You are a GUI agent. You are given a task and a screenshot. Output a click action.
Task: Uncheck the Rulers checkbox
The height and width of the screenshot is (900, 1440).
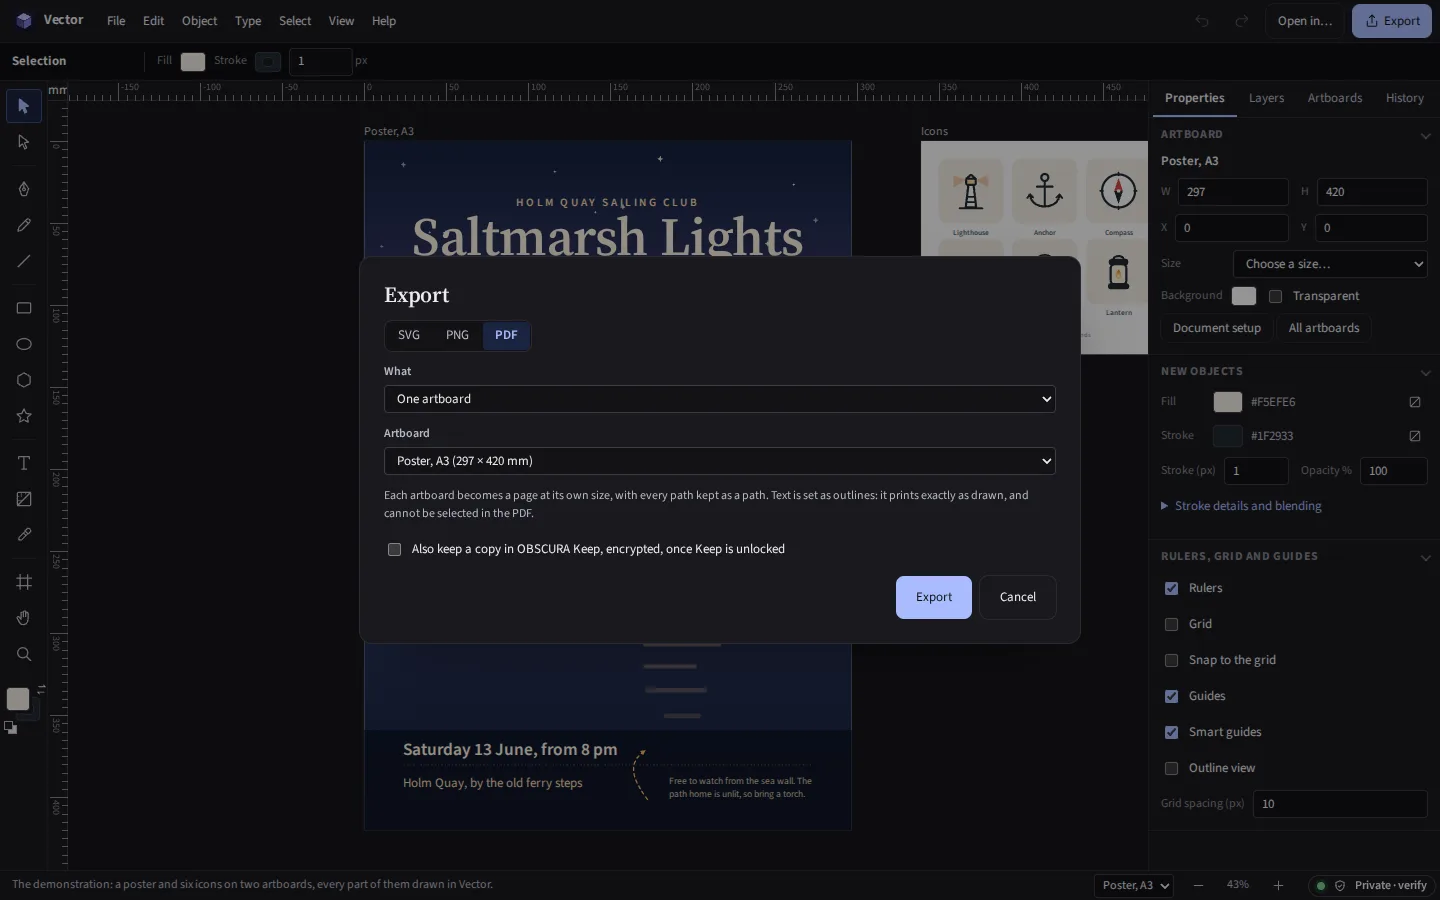1171,588
